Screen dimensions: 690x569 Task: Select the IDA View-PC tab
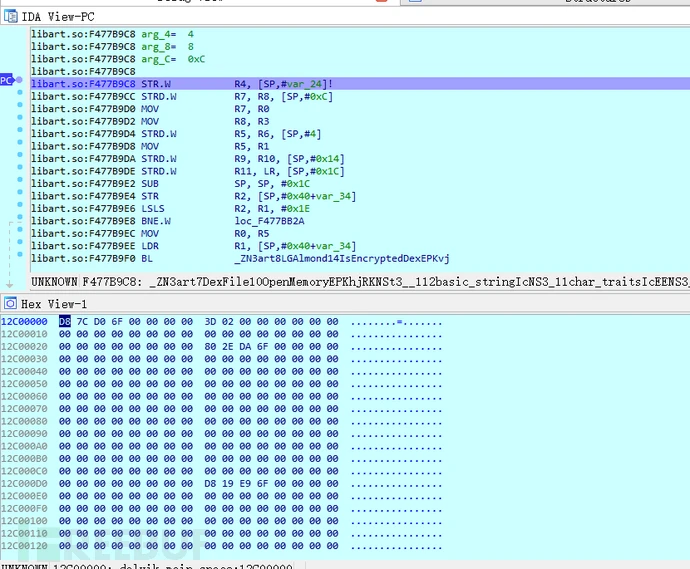[x=58, y=17]
